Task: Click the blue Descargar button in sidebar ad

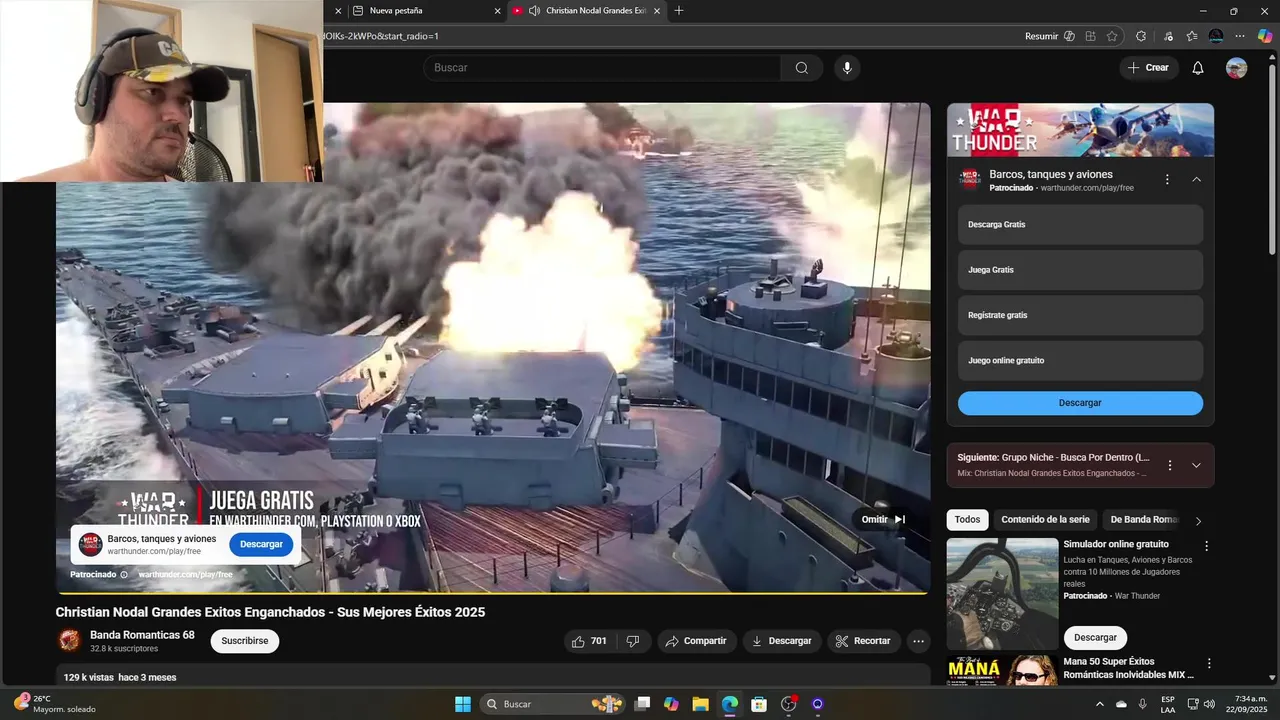Action: tap(1080, 403)
